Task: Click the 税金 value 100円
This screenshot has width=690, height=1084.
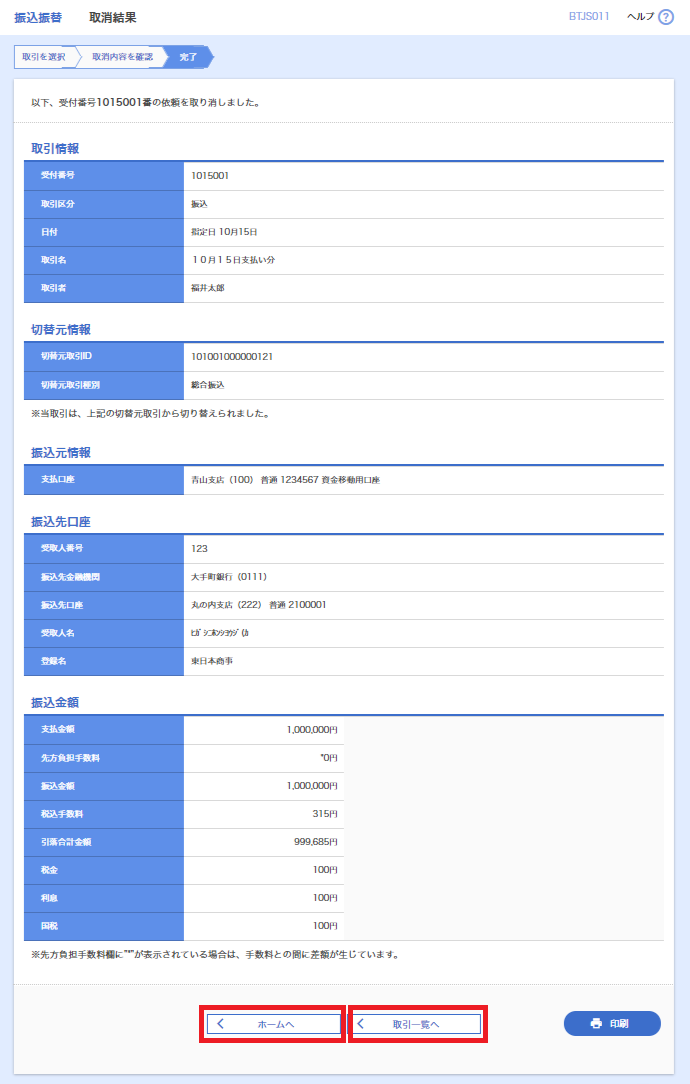Action: [x=325, y=870]
